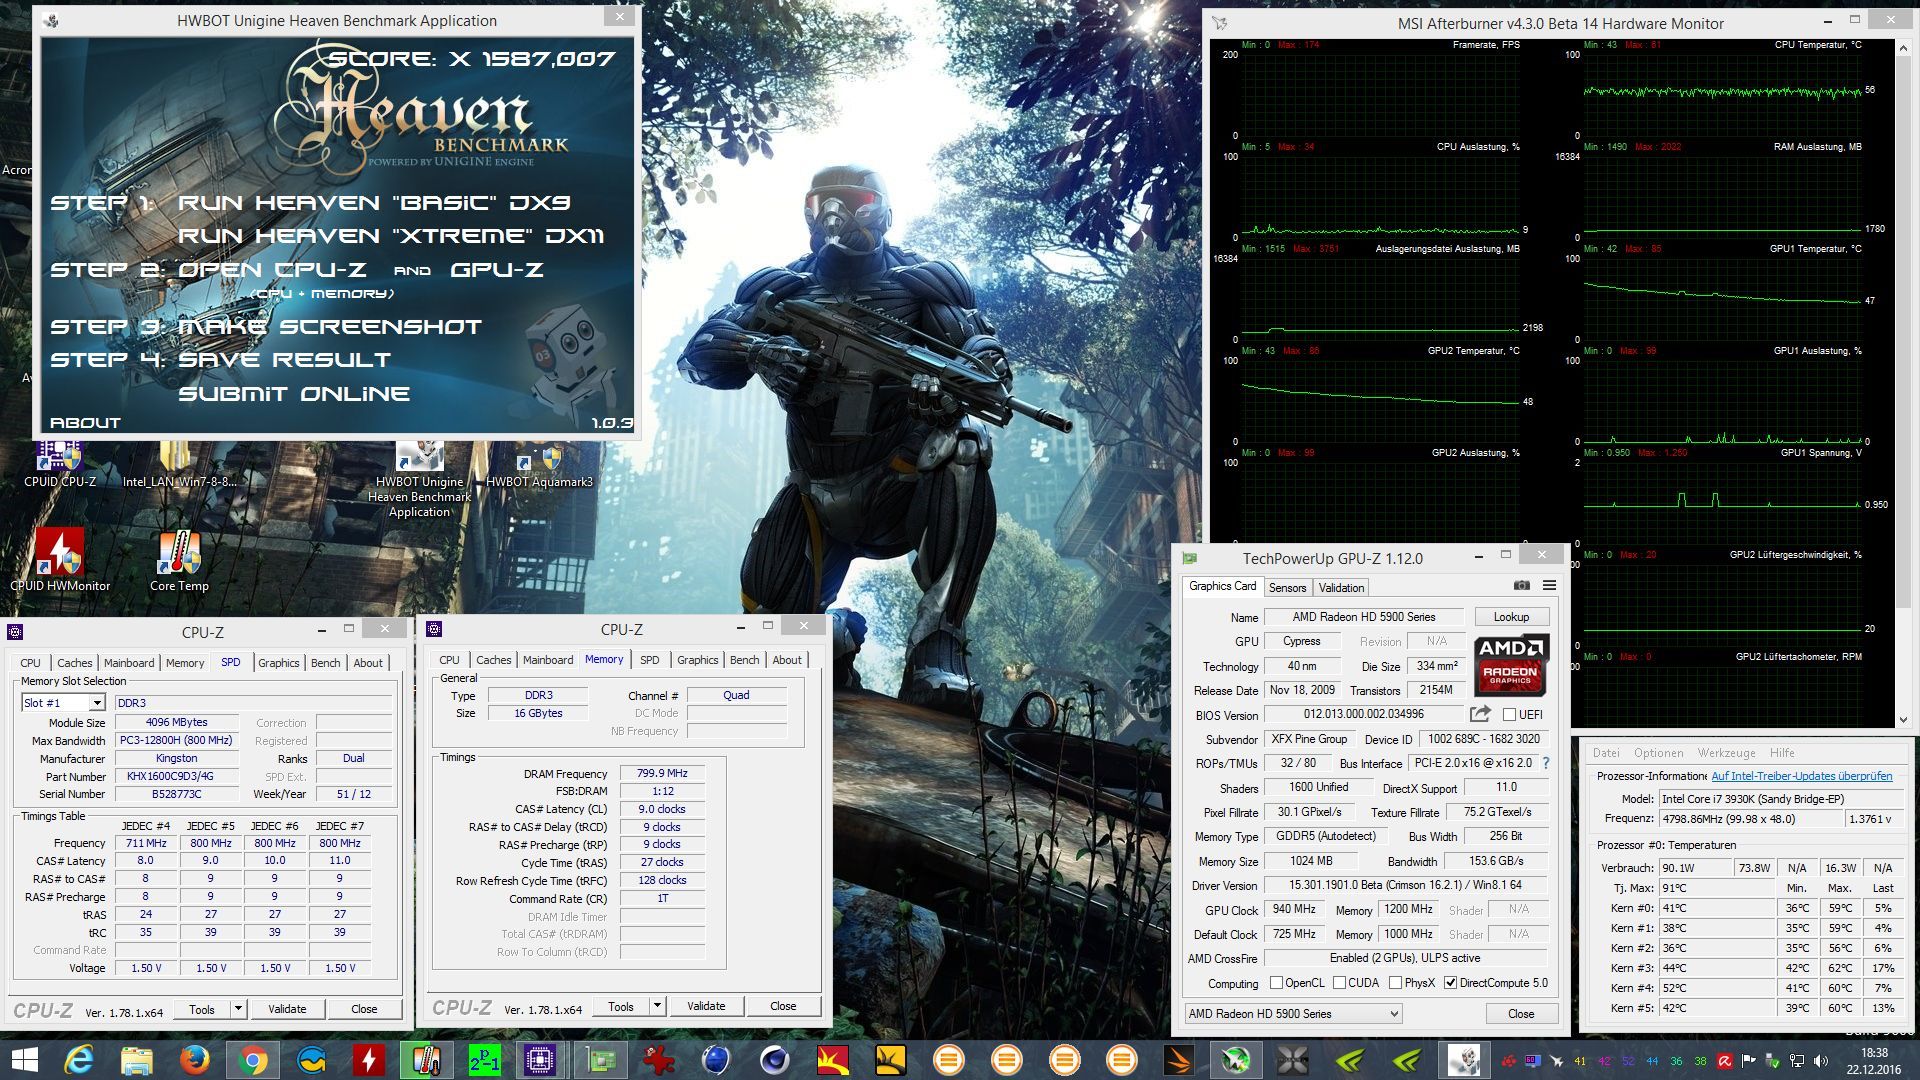The image size is (1920, 1080).
Task: Click Validate in CPU-Z SPD window
Action: (287, 1009)
